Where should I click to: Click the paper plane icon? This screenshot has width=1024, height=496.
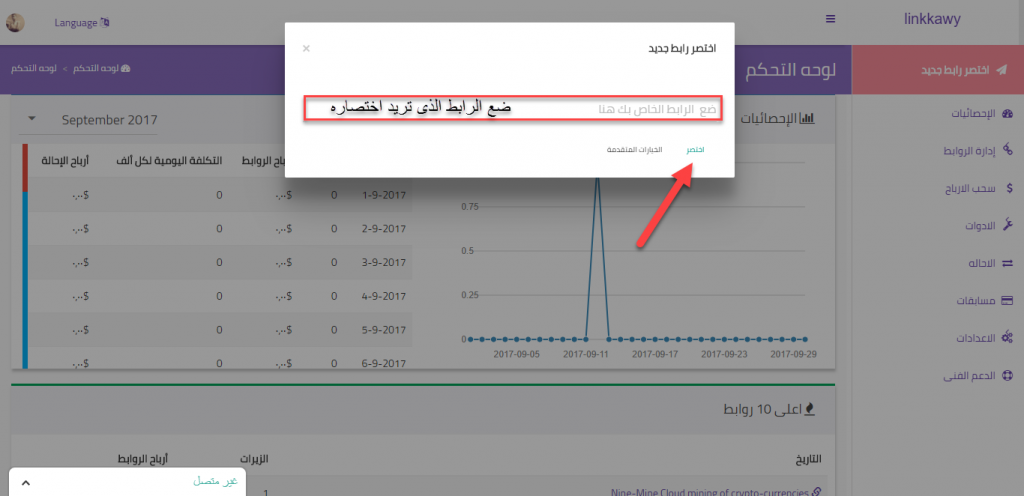tap(1002, 70)
